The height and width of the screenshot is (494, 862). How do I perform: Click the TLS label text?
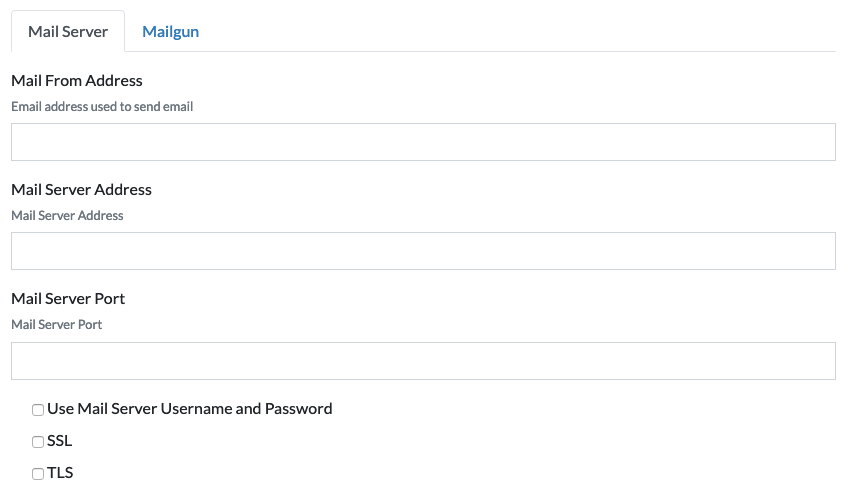click(60, 472)
